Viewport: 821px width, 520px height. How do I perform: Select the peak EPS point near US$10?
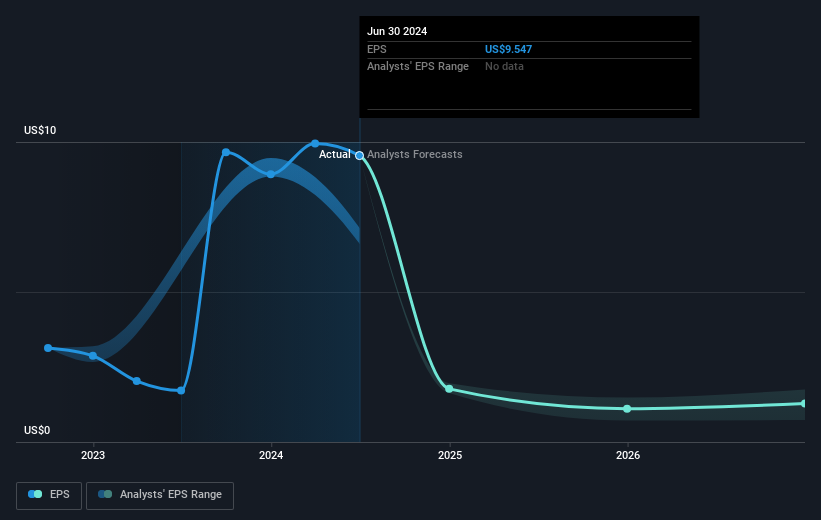315,143
